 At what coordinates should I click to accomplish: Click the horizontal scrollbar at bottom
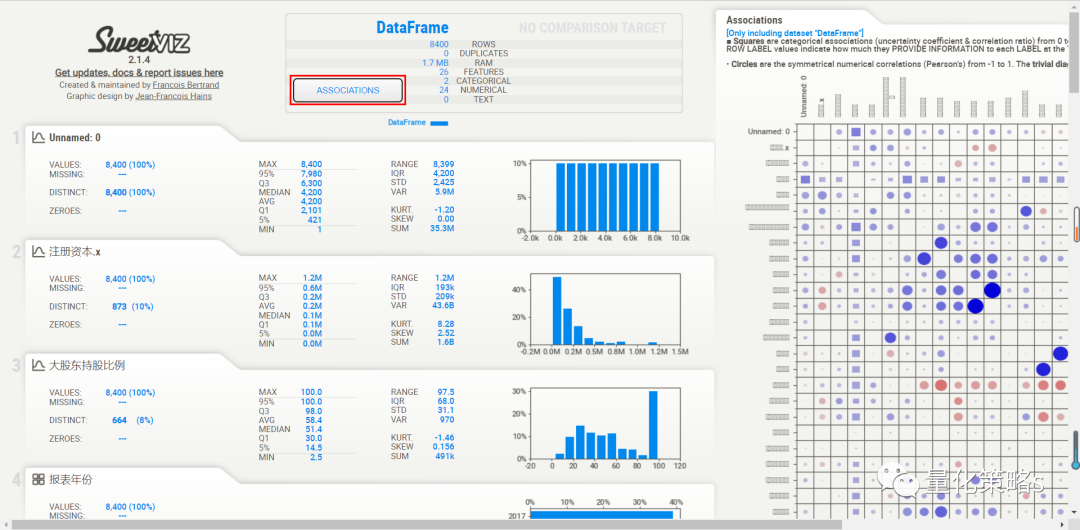coord(426,524)
